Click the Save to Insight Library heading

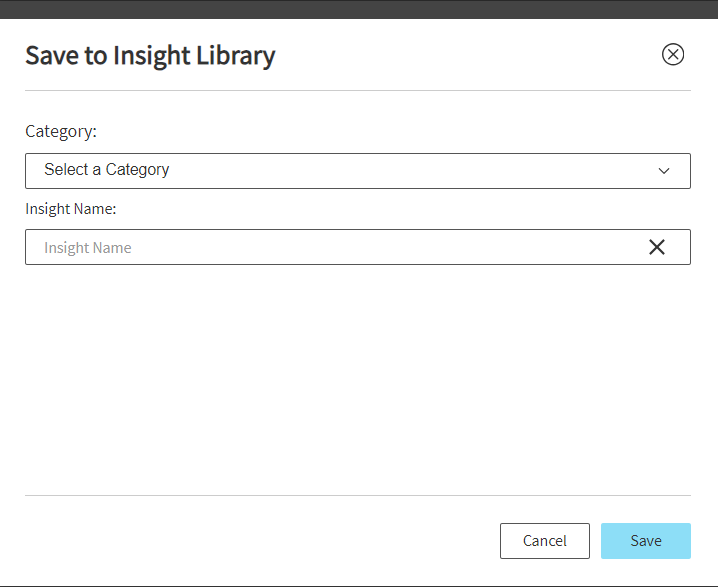tap(150, 55)
